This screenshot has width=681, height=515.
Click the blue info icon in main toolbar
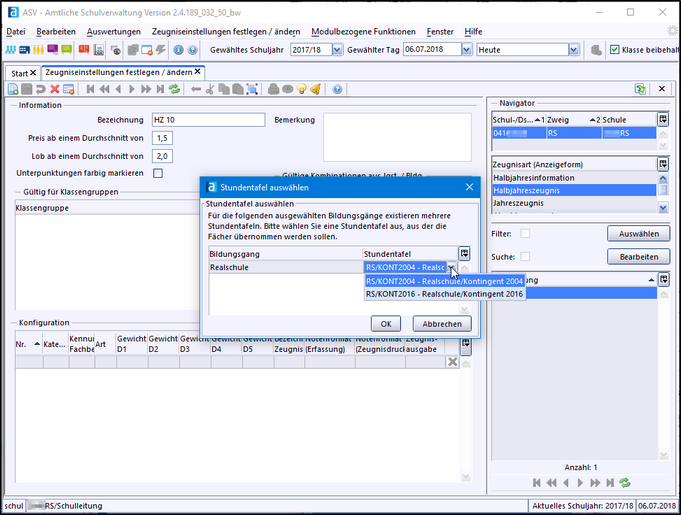coord(178,50)
